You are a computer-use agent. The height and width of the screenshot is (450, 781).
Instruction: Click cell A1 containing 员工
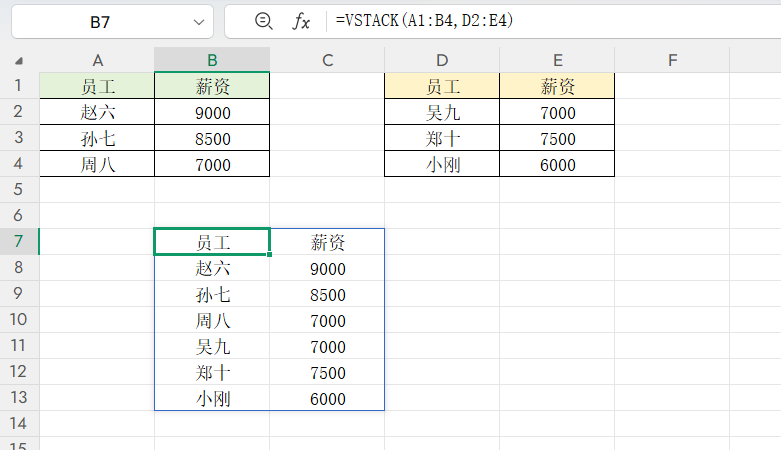pyautogui.click(x=97, y=86)
